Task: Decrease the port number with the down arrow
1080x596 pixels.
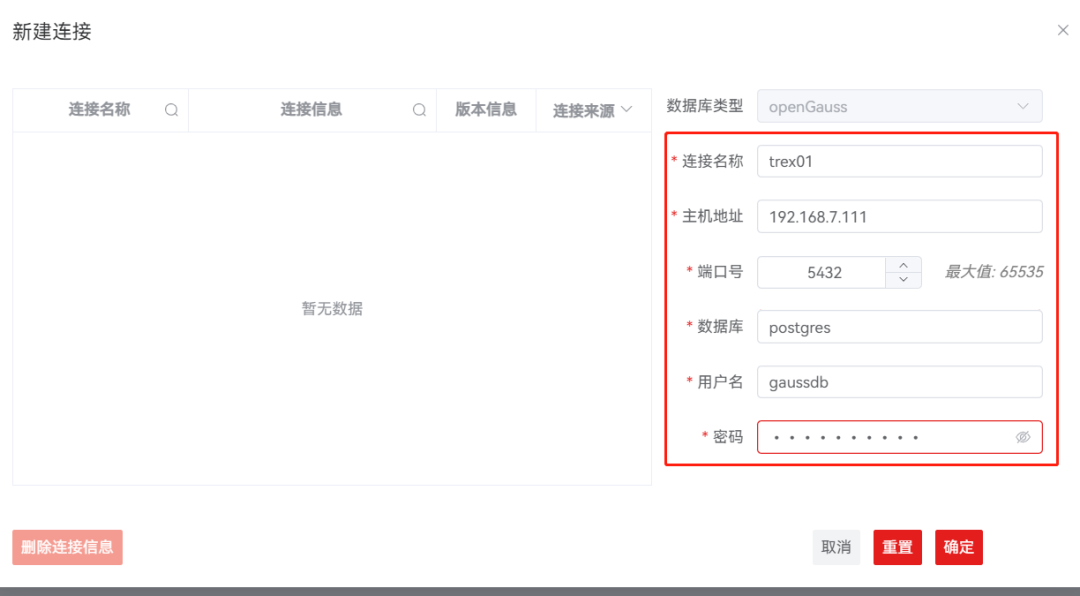Action: coord(903,278)
